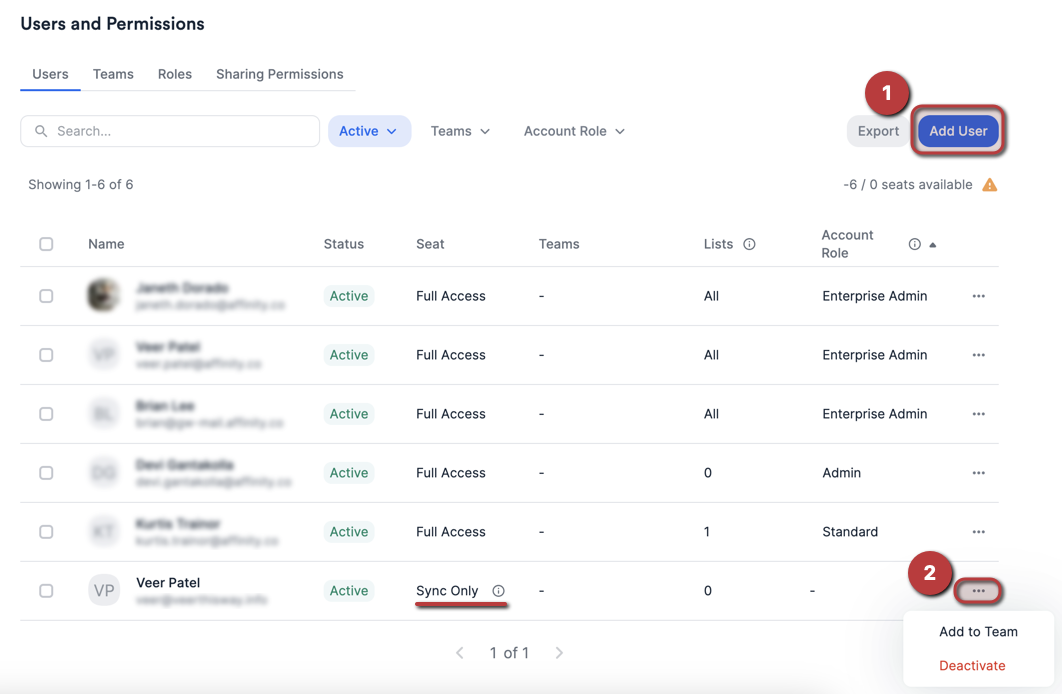Click the info icon beside Account Role header

pyautogui.click(x=915, y=243)
